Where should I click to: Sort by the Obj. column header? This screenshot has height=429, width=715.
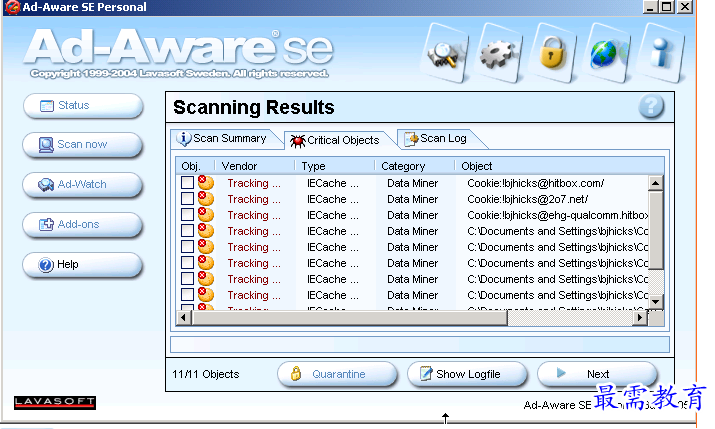click(x=195, y=166)
